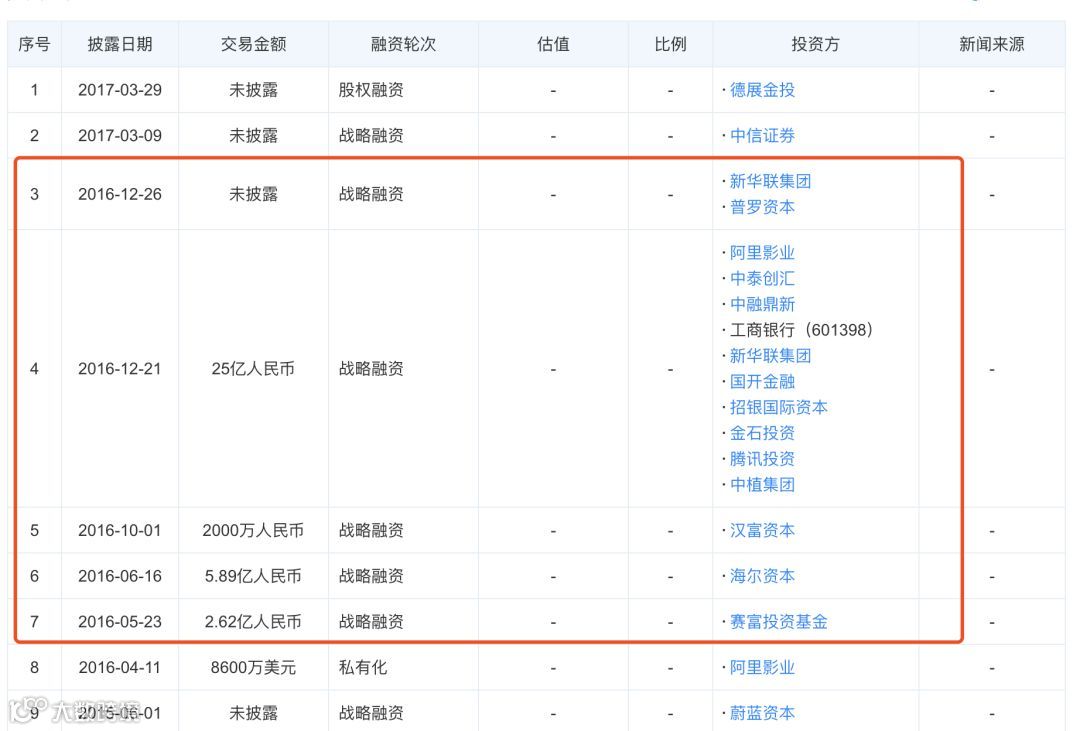The width and height of the screenshot is (1080, 731).
Task: Open investor link 海尔资本
Action: [762, 575]
